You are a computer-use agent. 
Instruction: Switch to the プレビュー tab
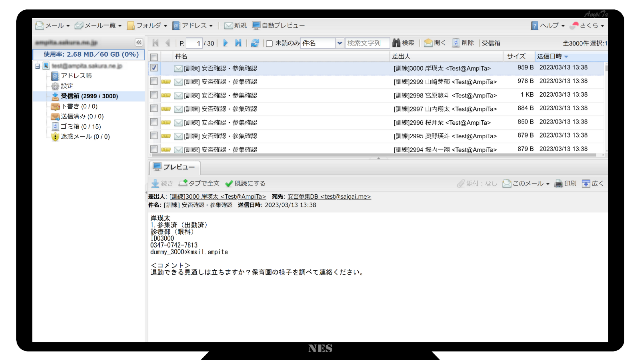(x=175, y=167)
